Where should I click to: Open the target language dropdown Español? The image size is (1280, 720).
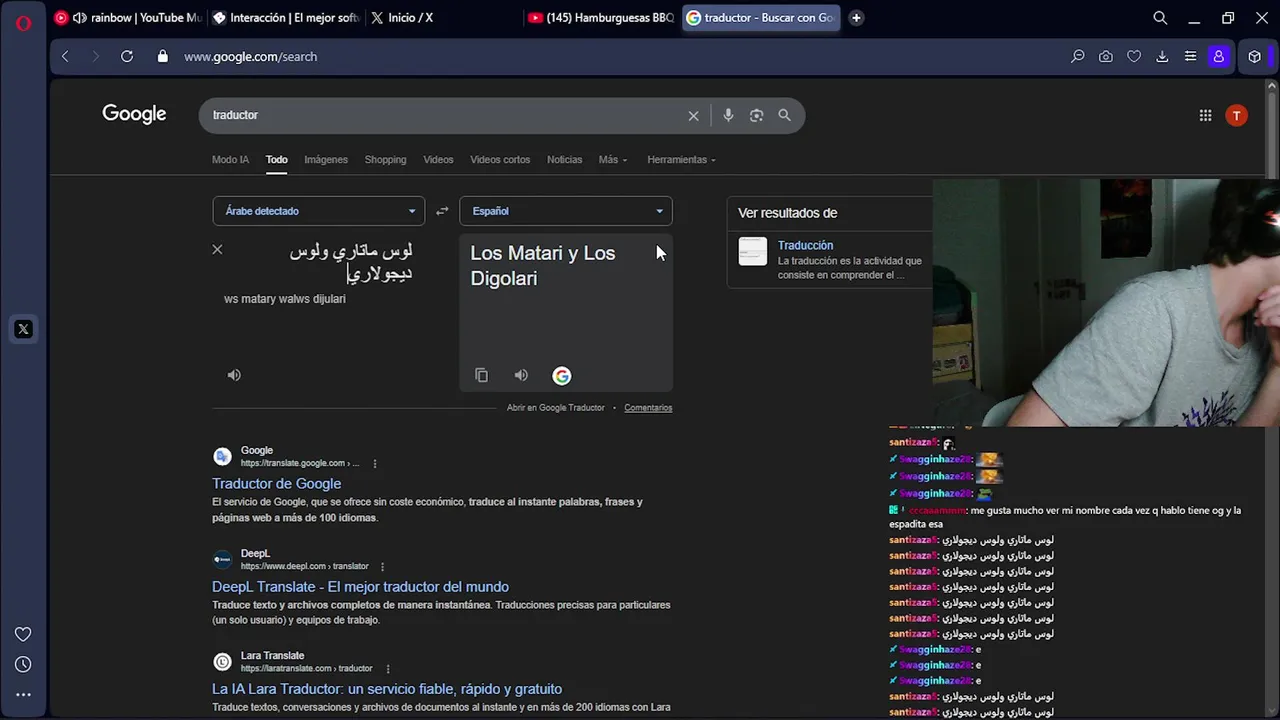[x=566, y=211]
